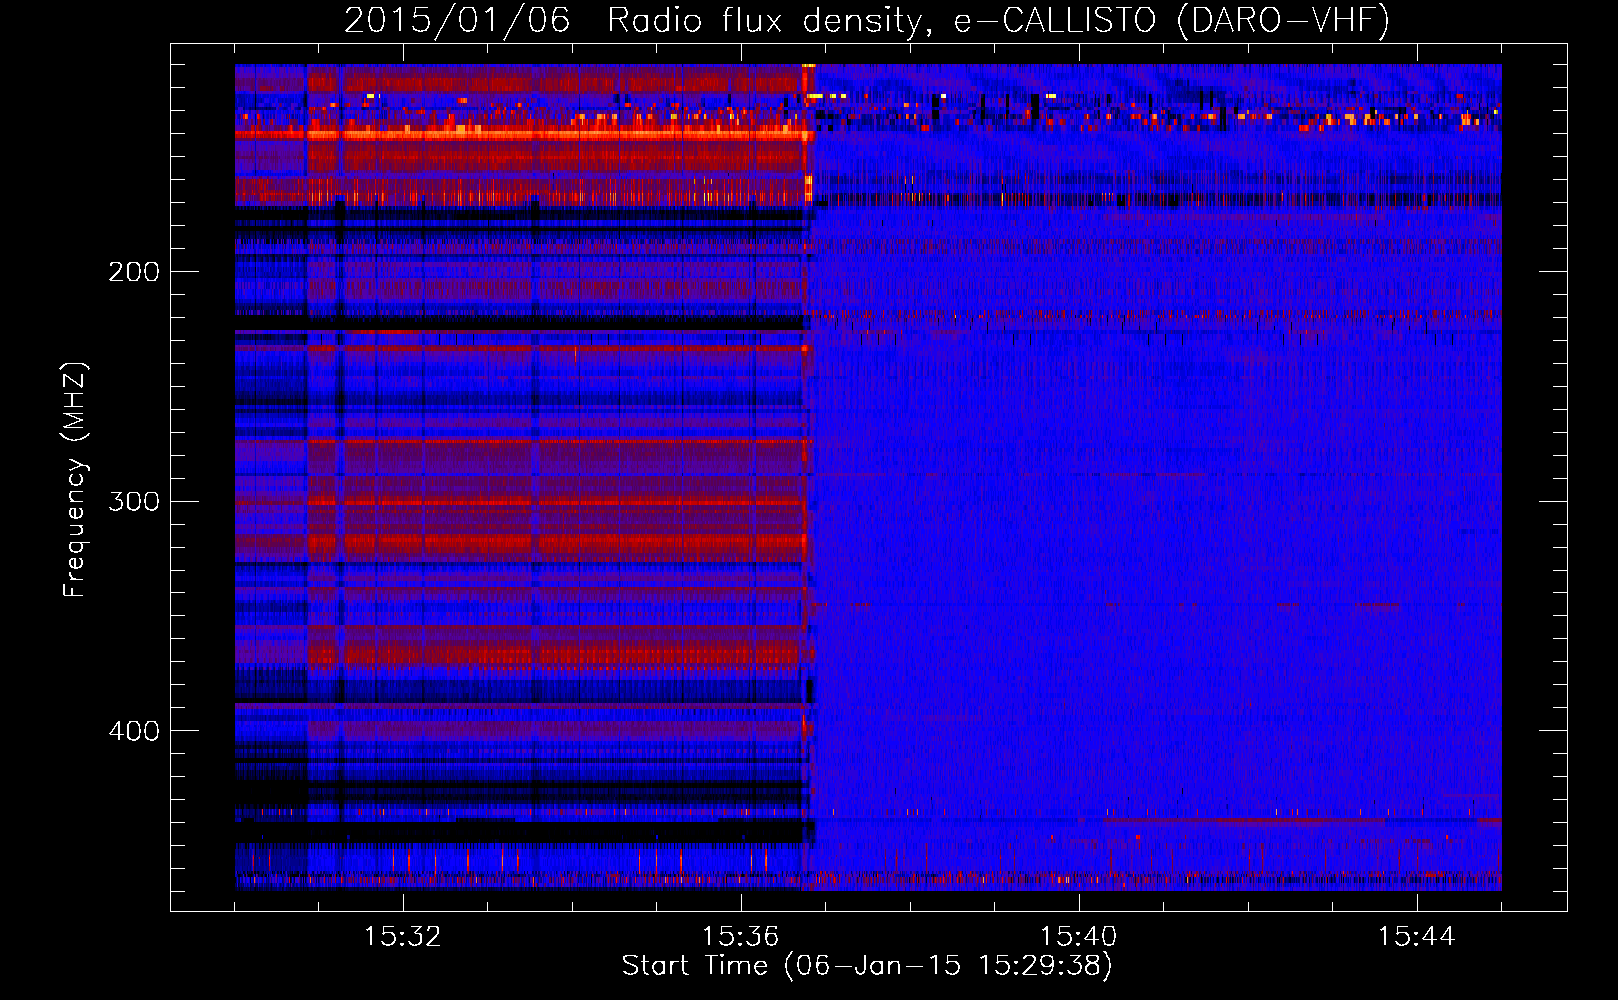Click the 200 frequency tick label
The image size is (1618, 1000).
[x=134, y=272]
